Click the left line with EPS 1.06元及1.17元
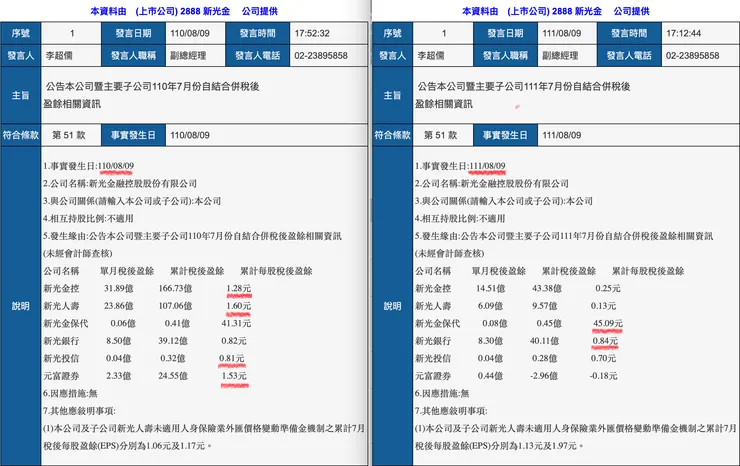This screenshot has height=466, width=740. (x=128, y=446)
